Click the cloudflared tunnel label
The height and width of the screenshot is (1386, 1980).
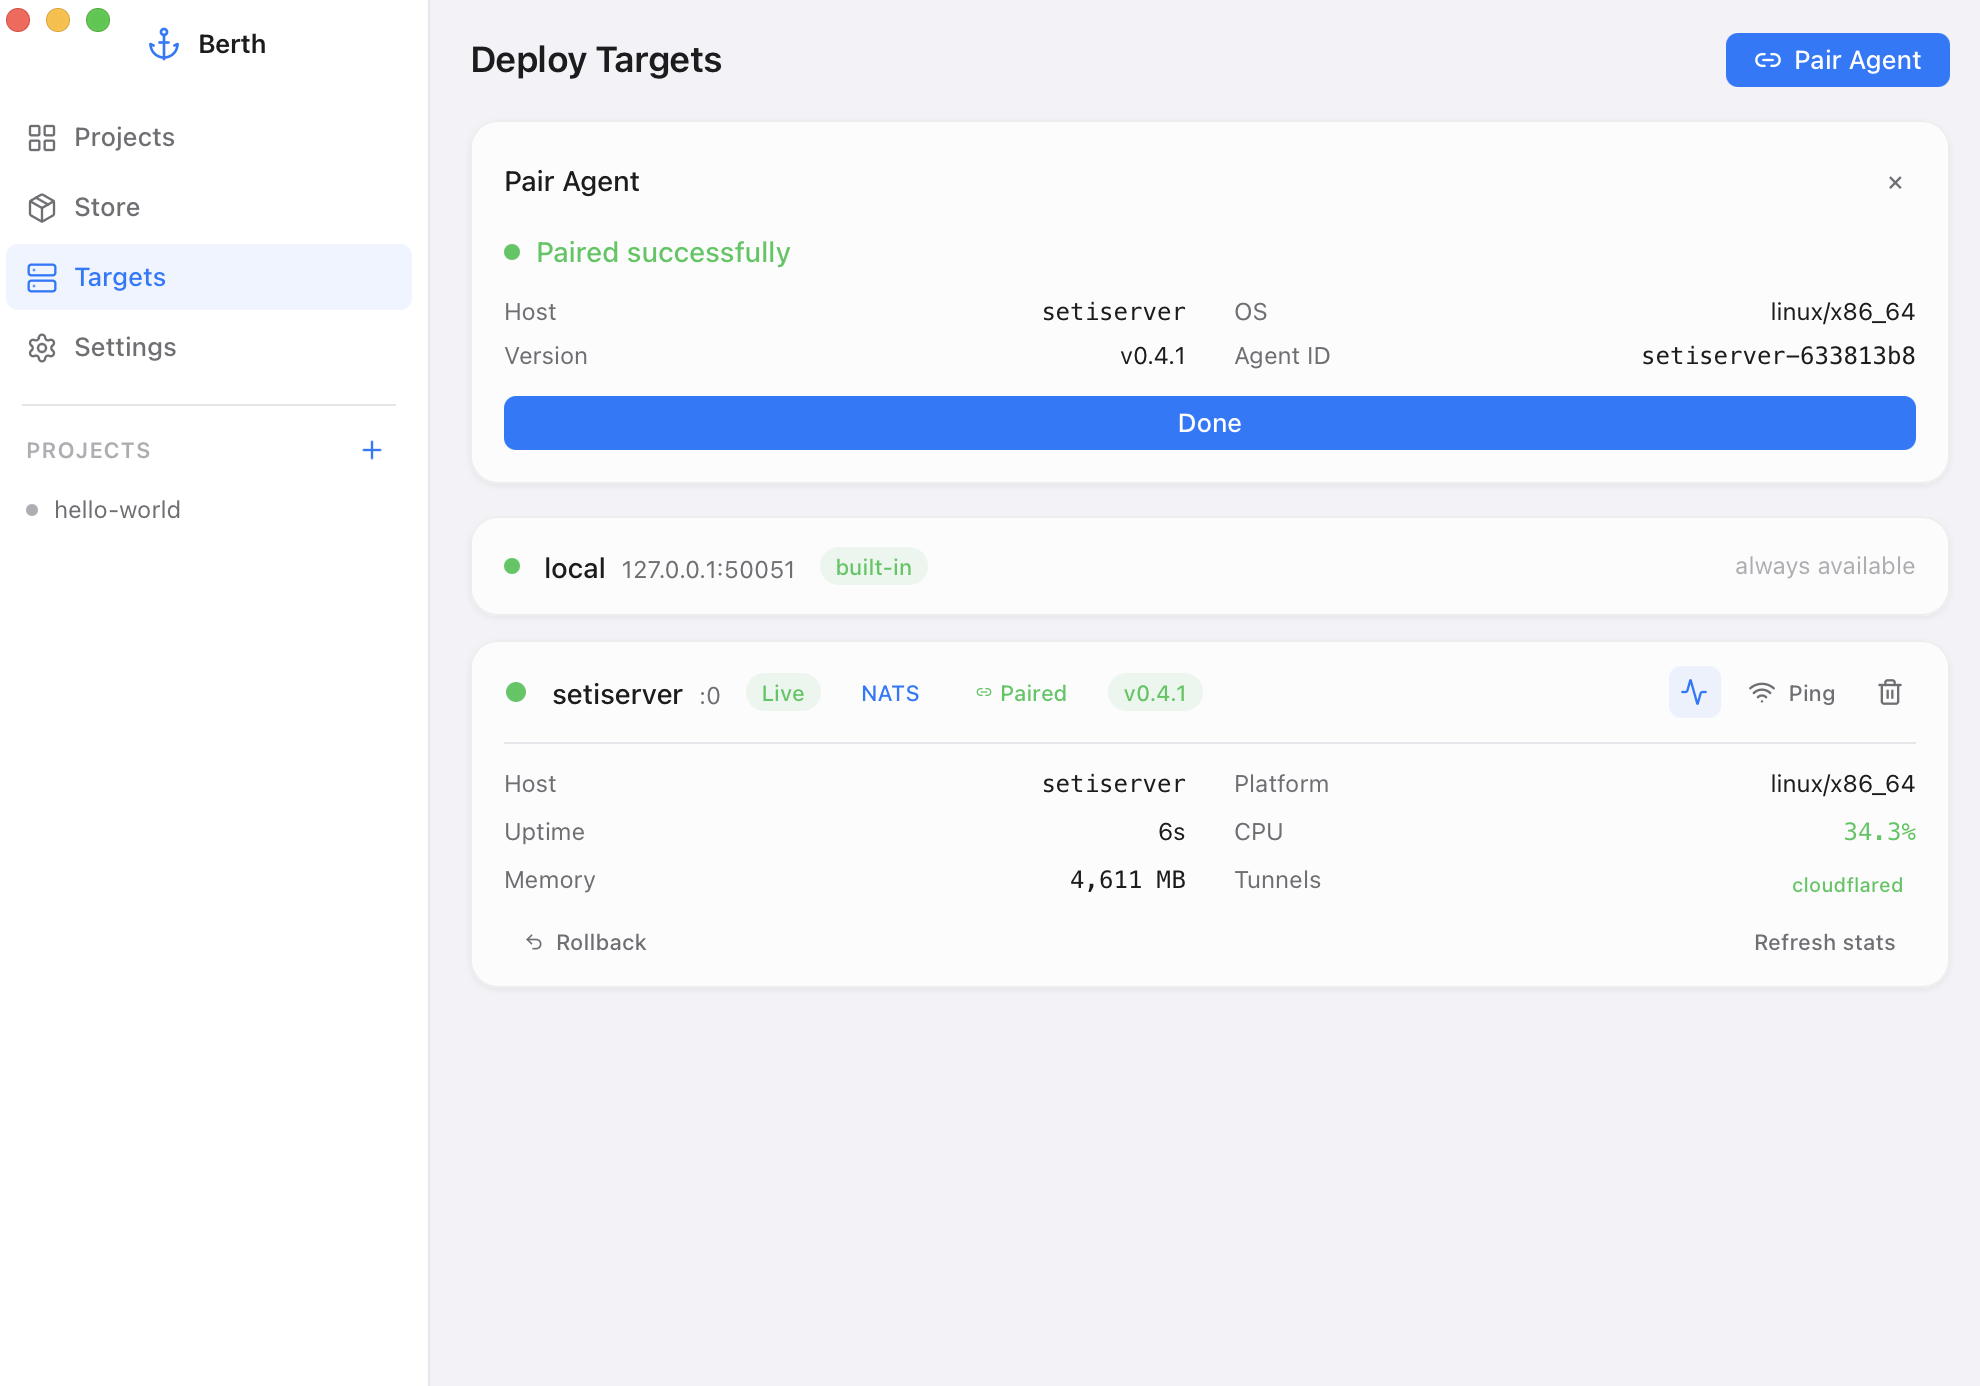coord(1847,885)
